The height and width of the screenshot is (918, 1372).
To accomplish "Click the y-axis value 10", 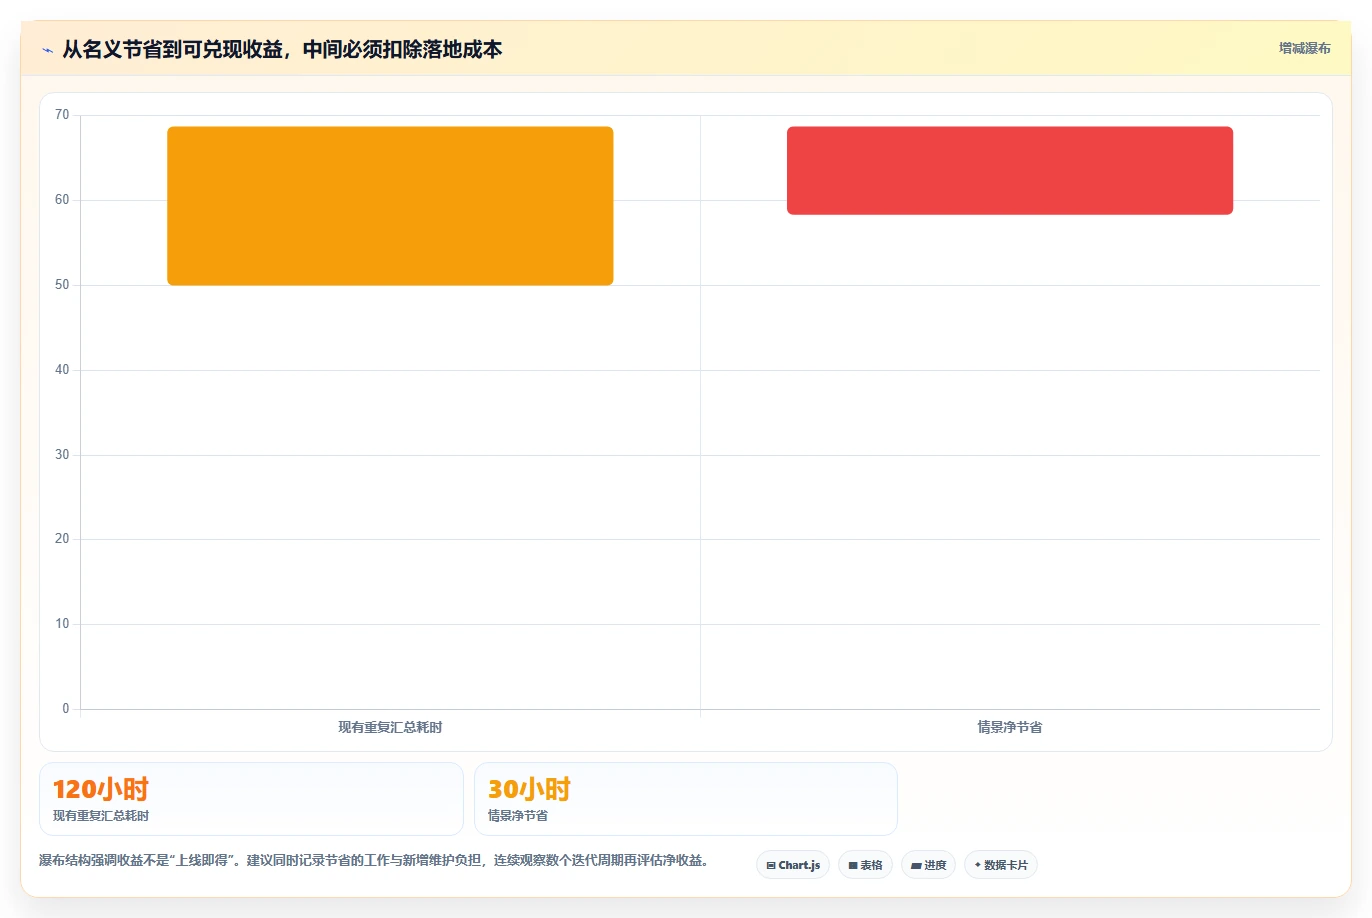I will pyautogui.click(x=62, y=624).
